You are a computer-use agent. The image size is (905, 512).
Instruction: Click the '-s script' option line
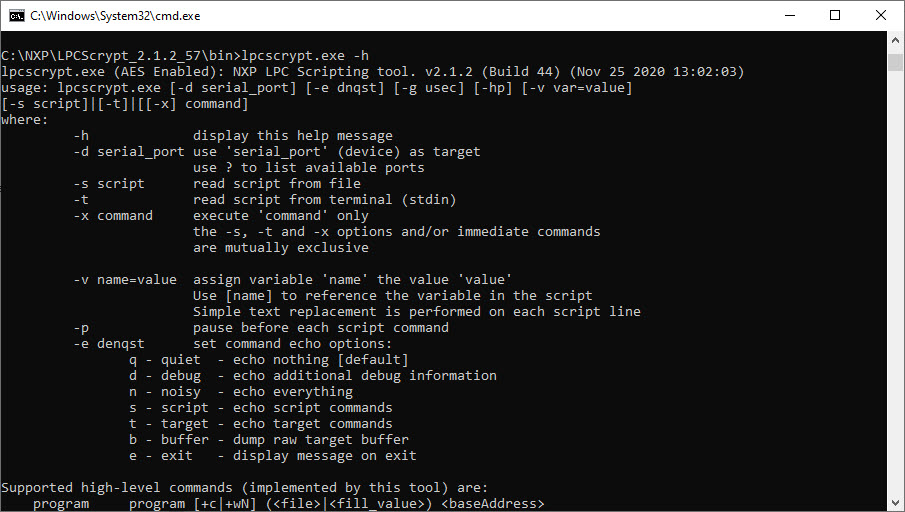tap(109, 184)
